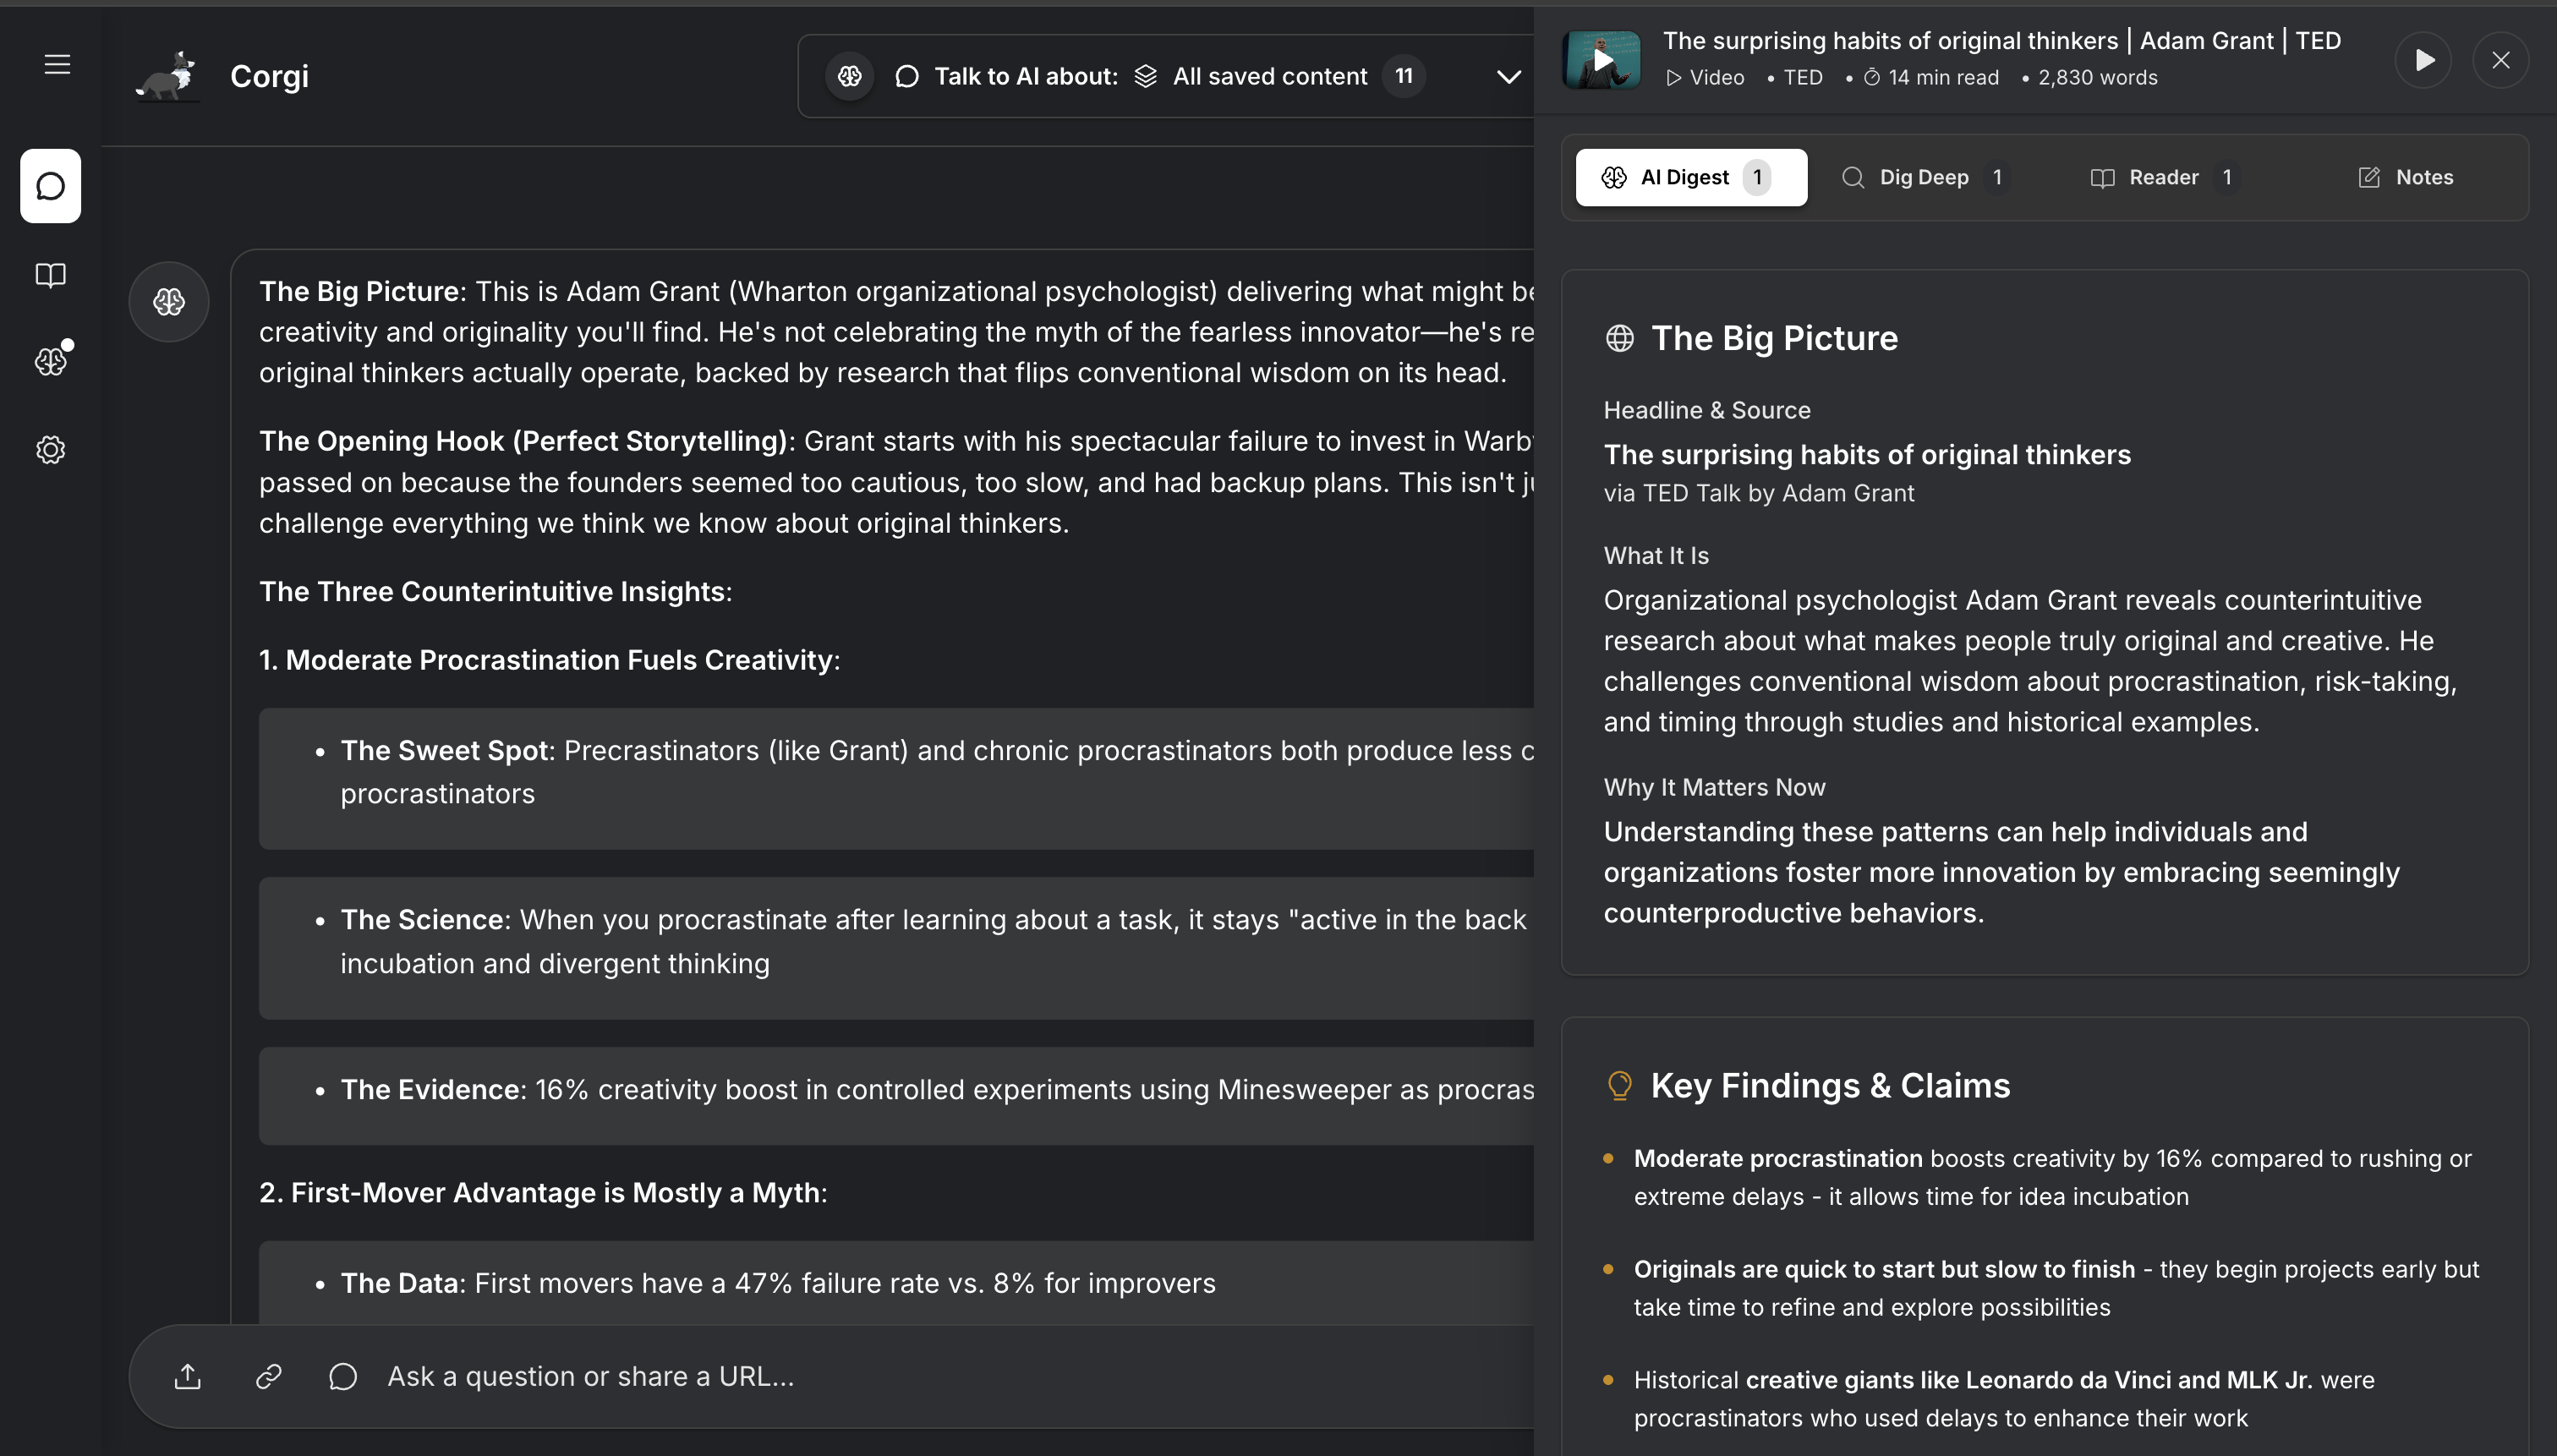Click the upload icon in input bar
Screen dimensions: 2557x1456
[188, 1377]
